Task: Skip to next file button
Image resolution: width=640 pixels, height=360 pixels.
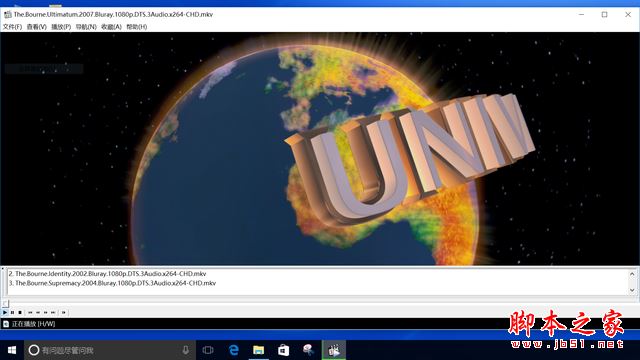Action: coord(53,313)
